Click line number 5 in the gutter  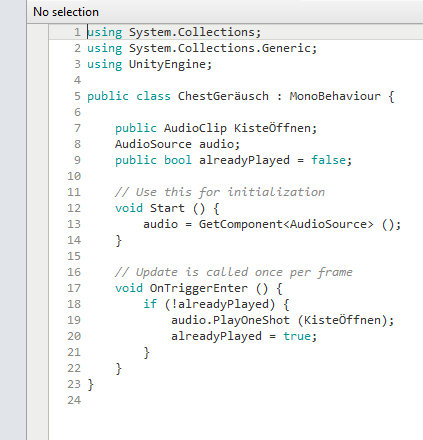coord(77,96)
